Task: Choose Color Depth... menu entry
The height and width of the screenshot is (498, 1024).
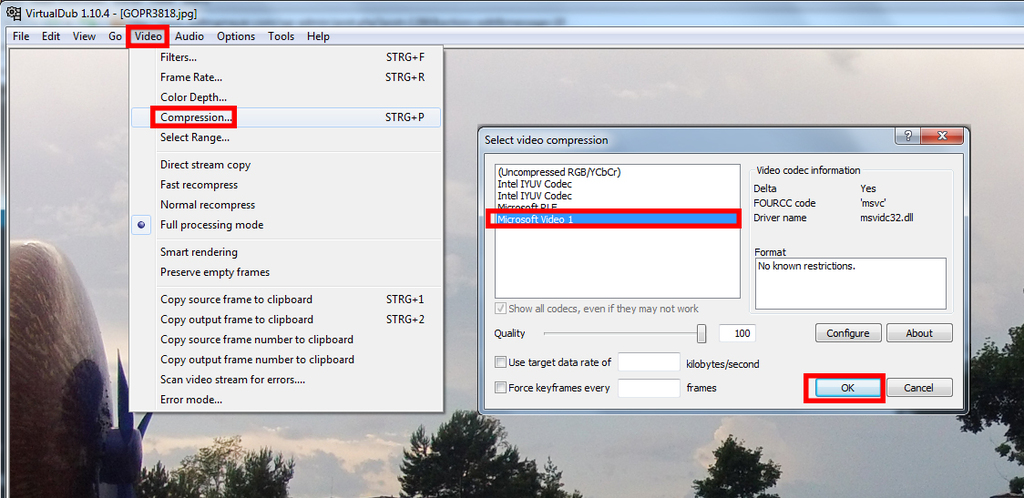Action: pos(286,97)
